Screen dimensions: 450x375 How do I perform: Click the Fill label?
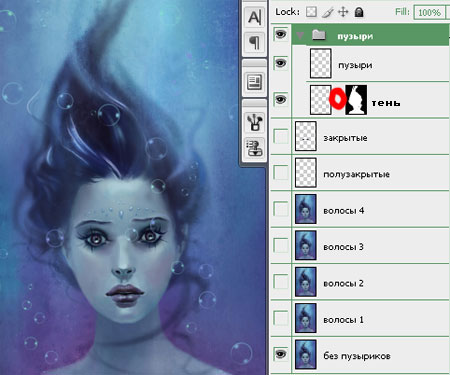402,12
